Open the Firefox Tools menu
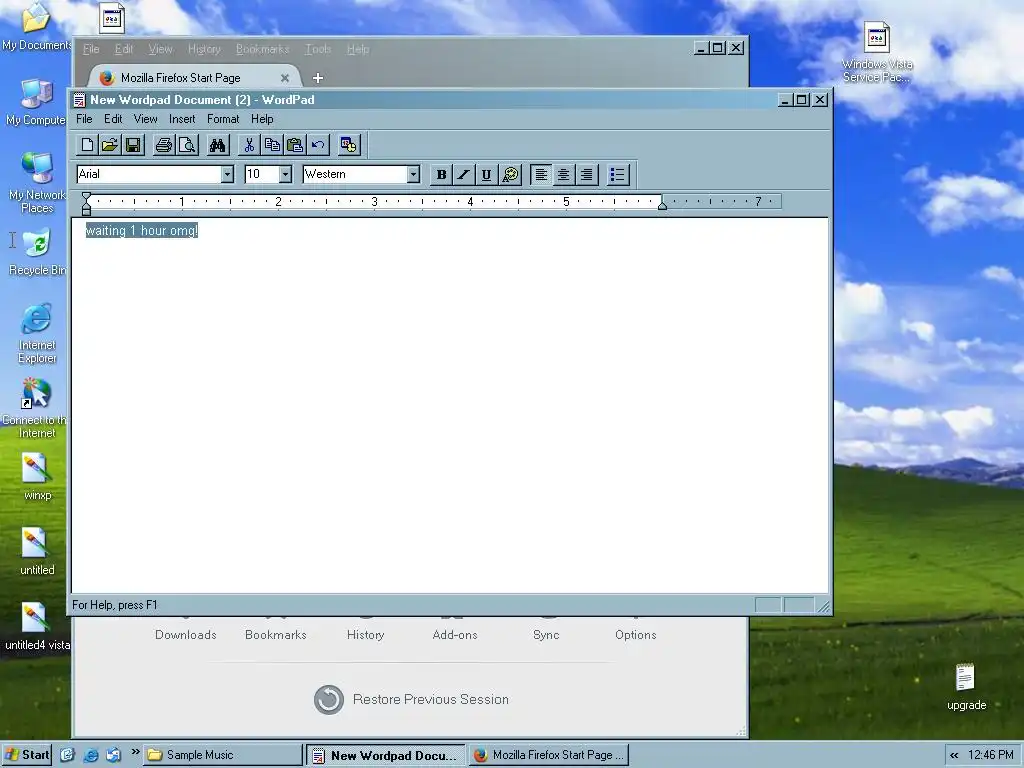This screenshot has height=768, width=1024. point(318,49)
